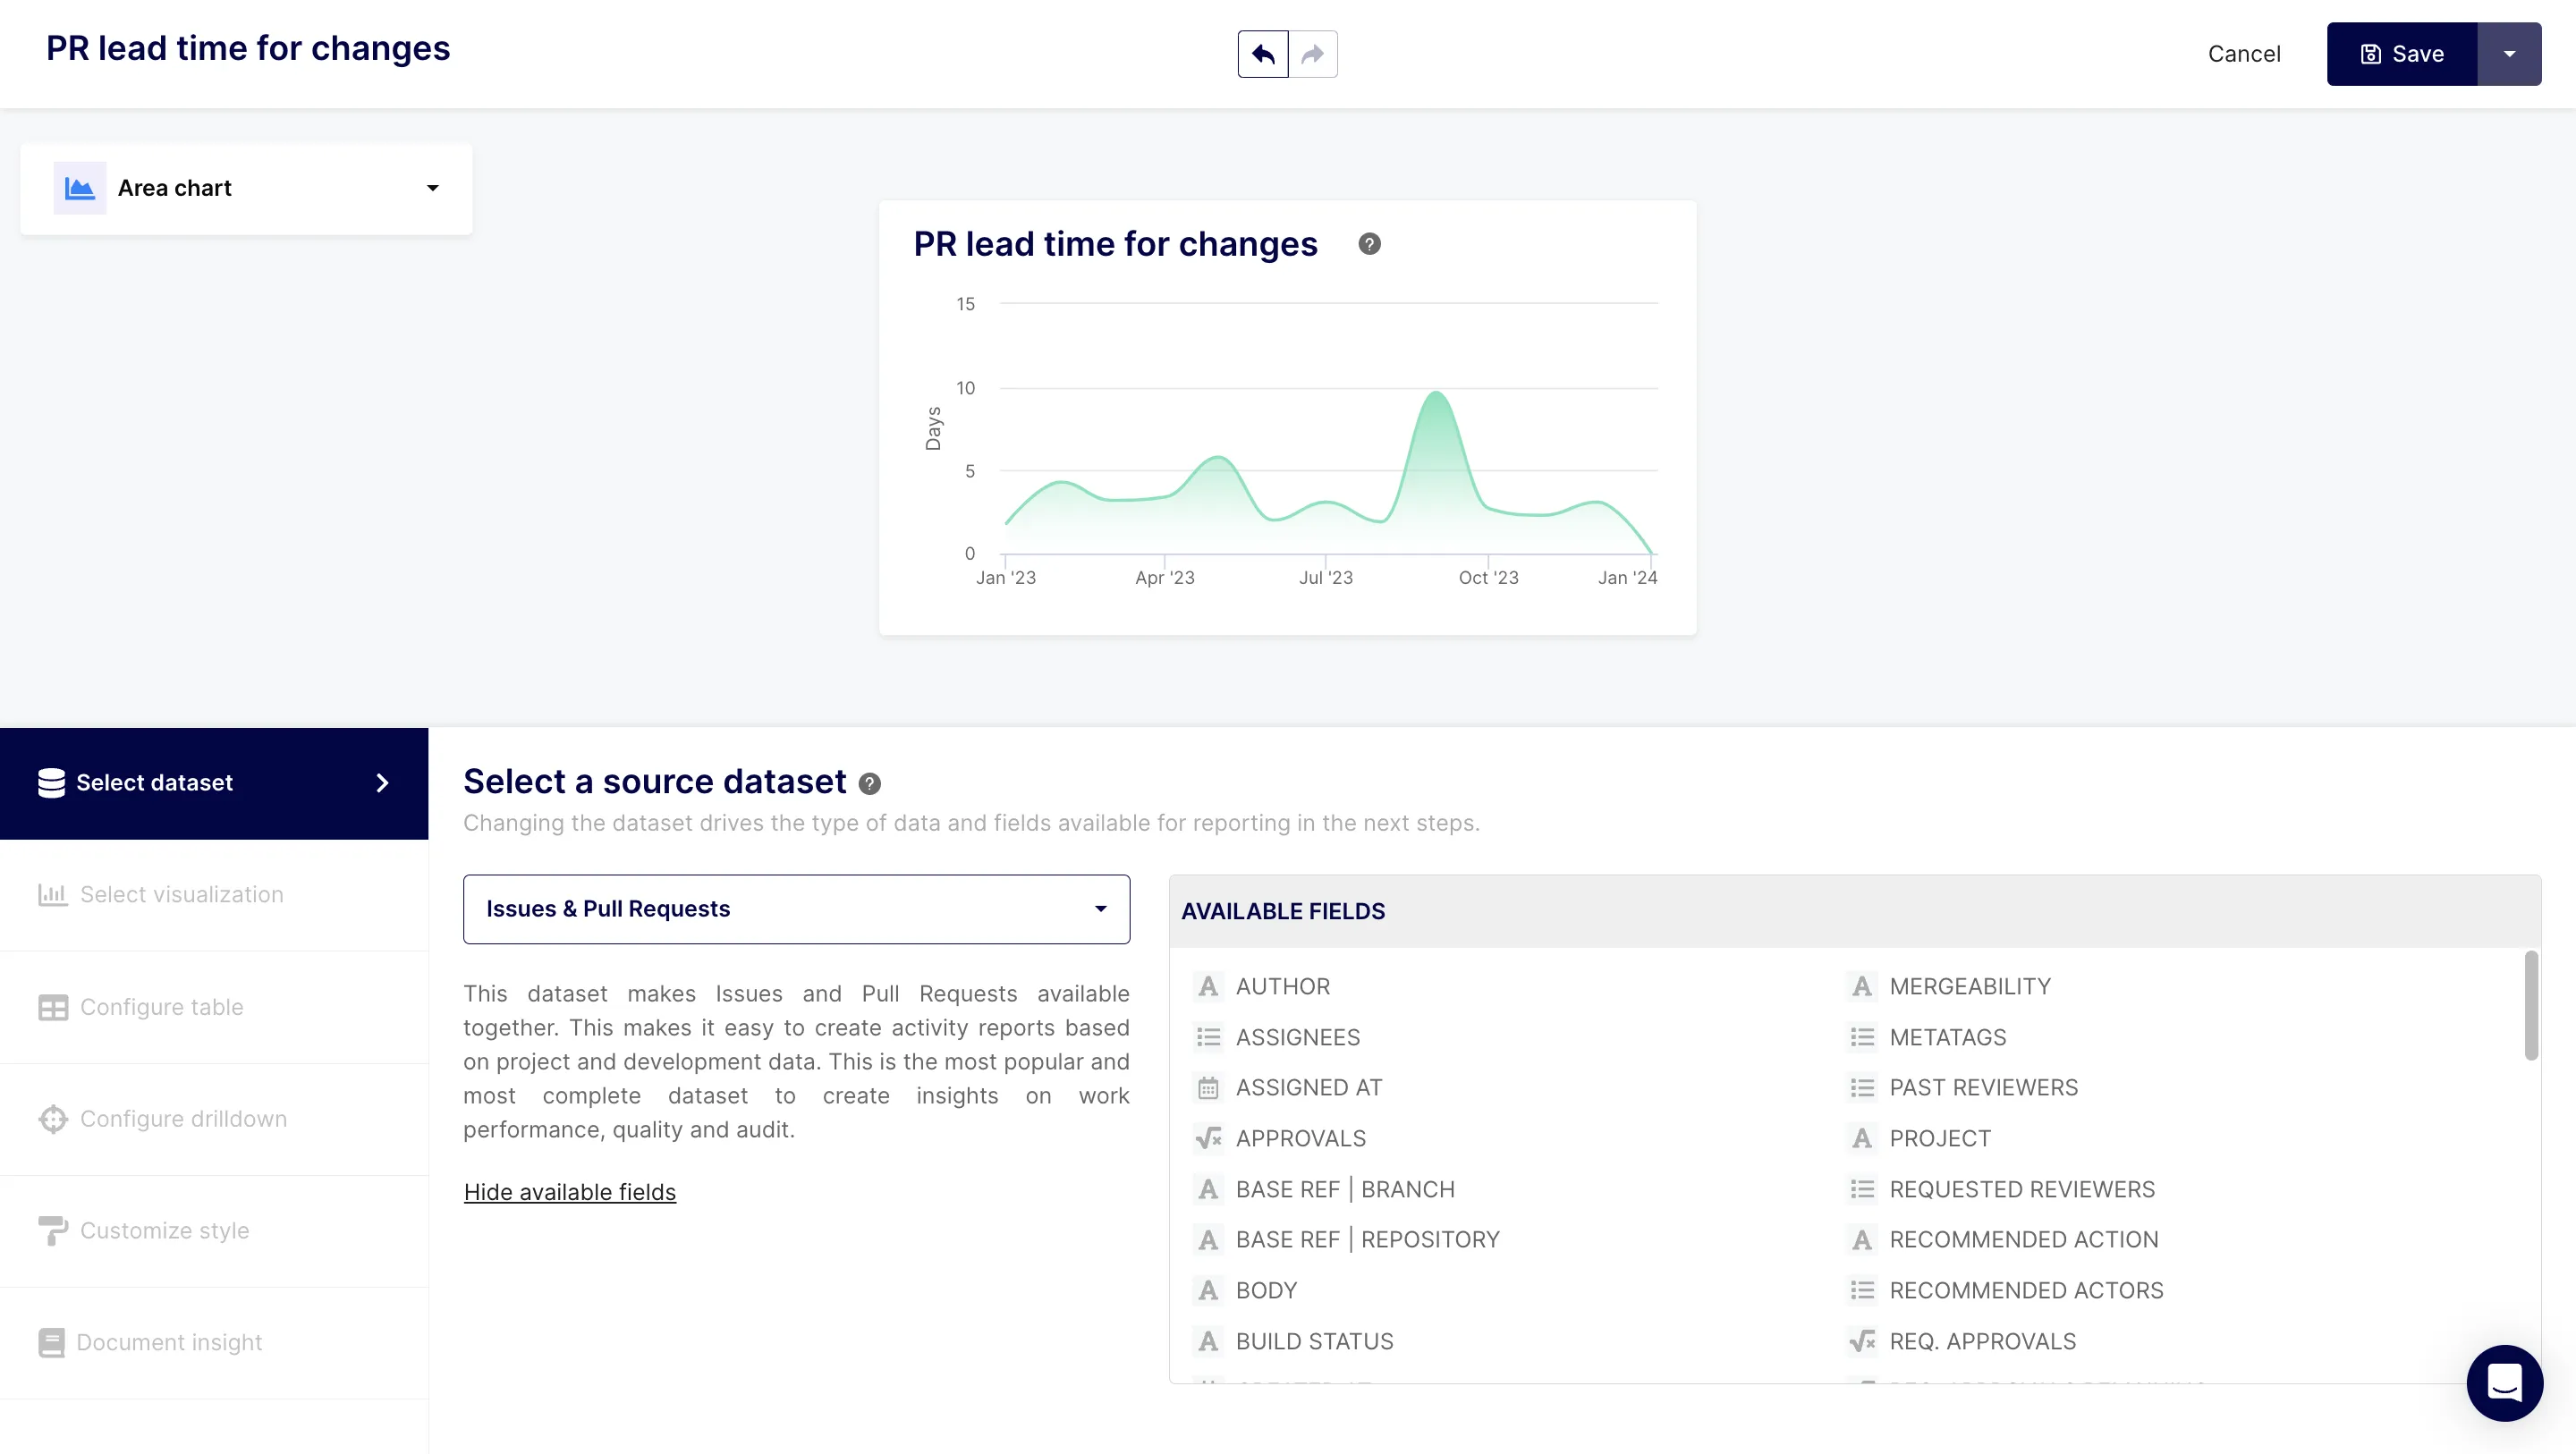Click the Hide available fields link

click(569, 1192)
